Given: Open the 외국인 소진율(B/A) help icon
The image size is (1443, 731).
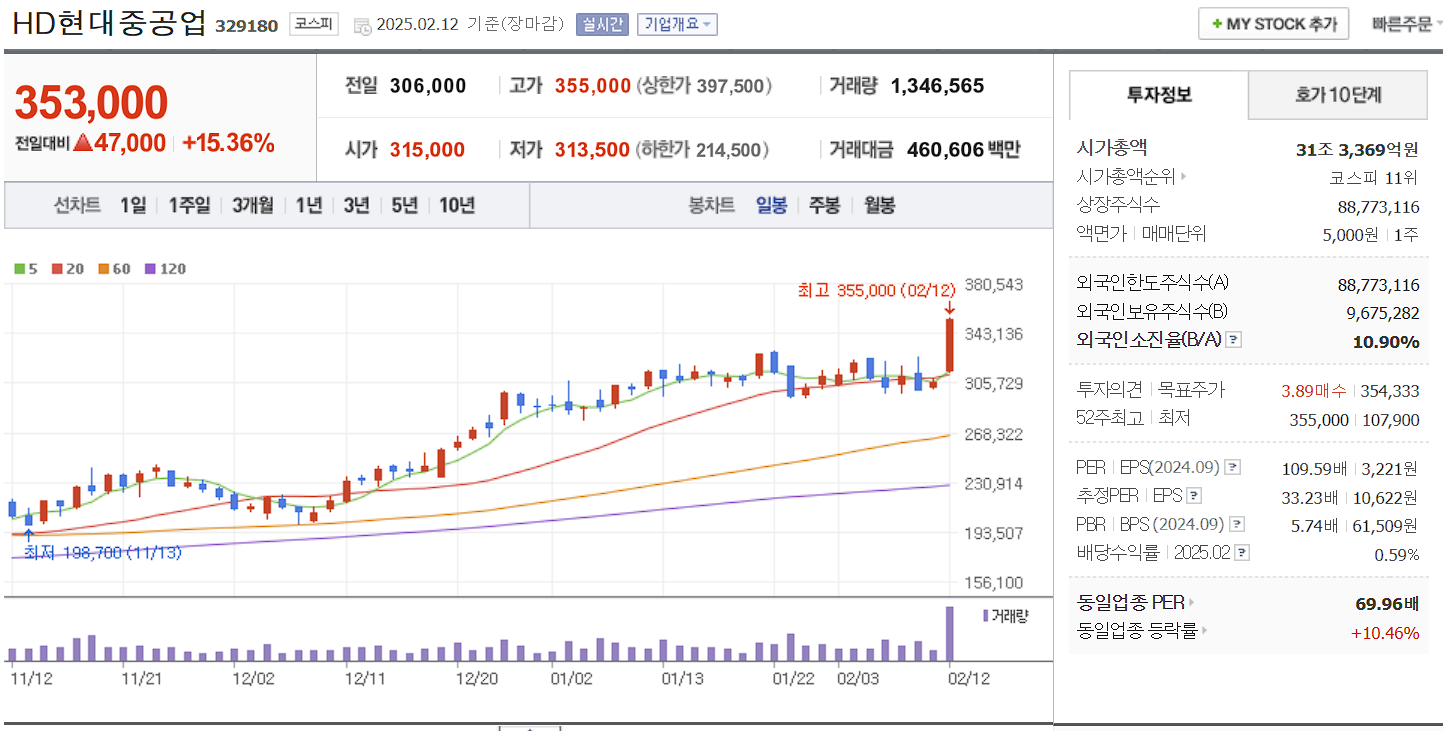Looking at the screenshot, I should point(1233,340).
